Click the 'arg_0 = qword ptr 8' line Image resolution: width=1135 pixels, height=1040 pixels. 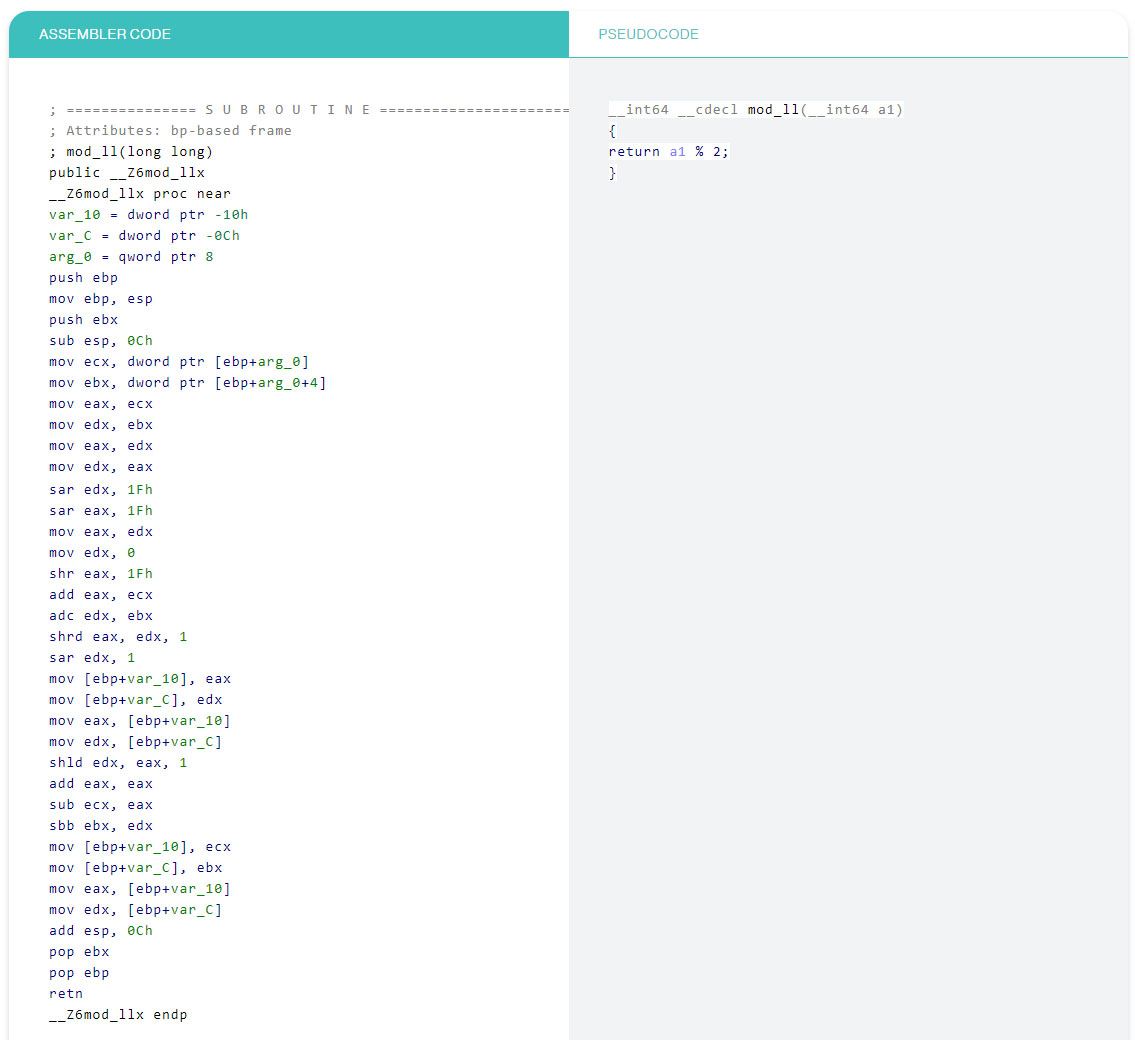[x=131, y=257]
